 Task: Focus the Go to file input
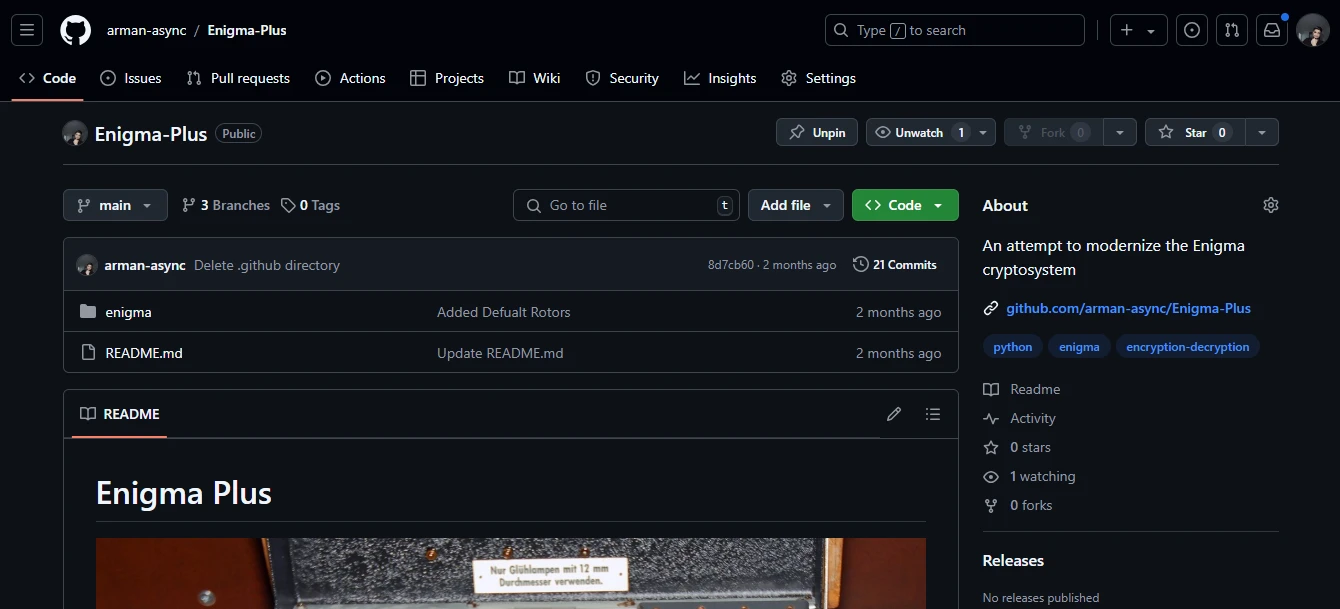click(x=627, y=205)
